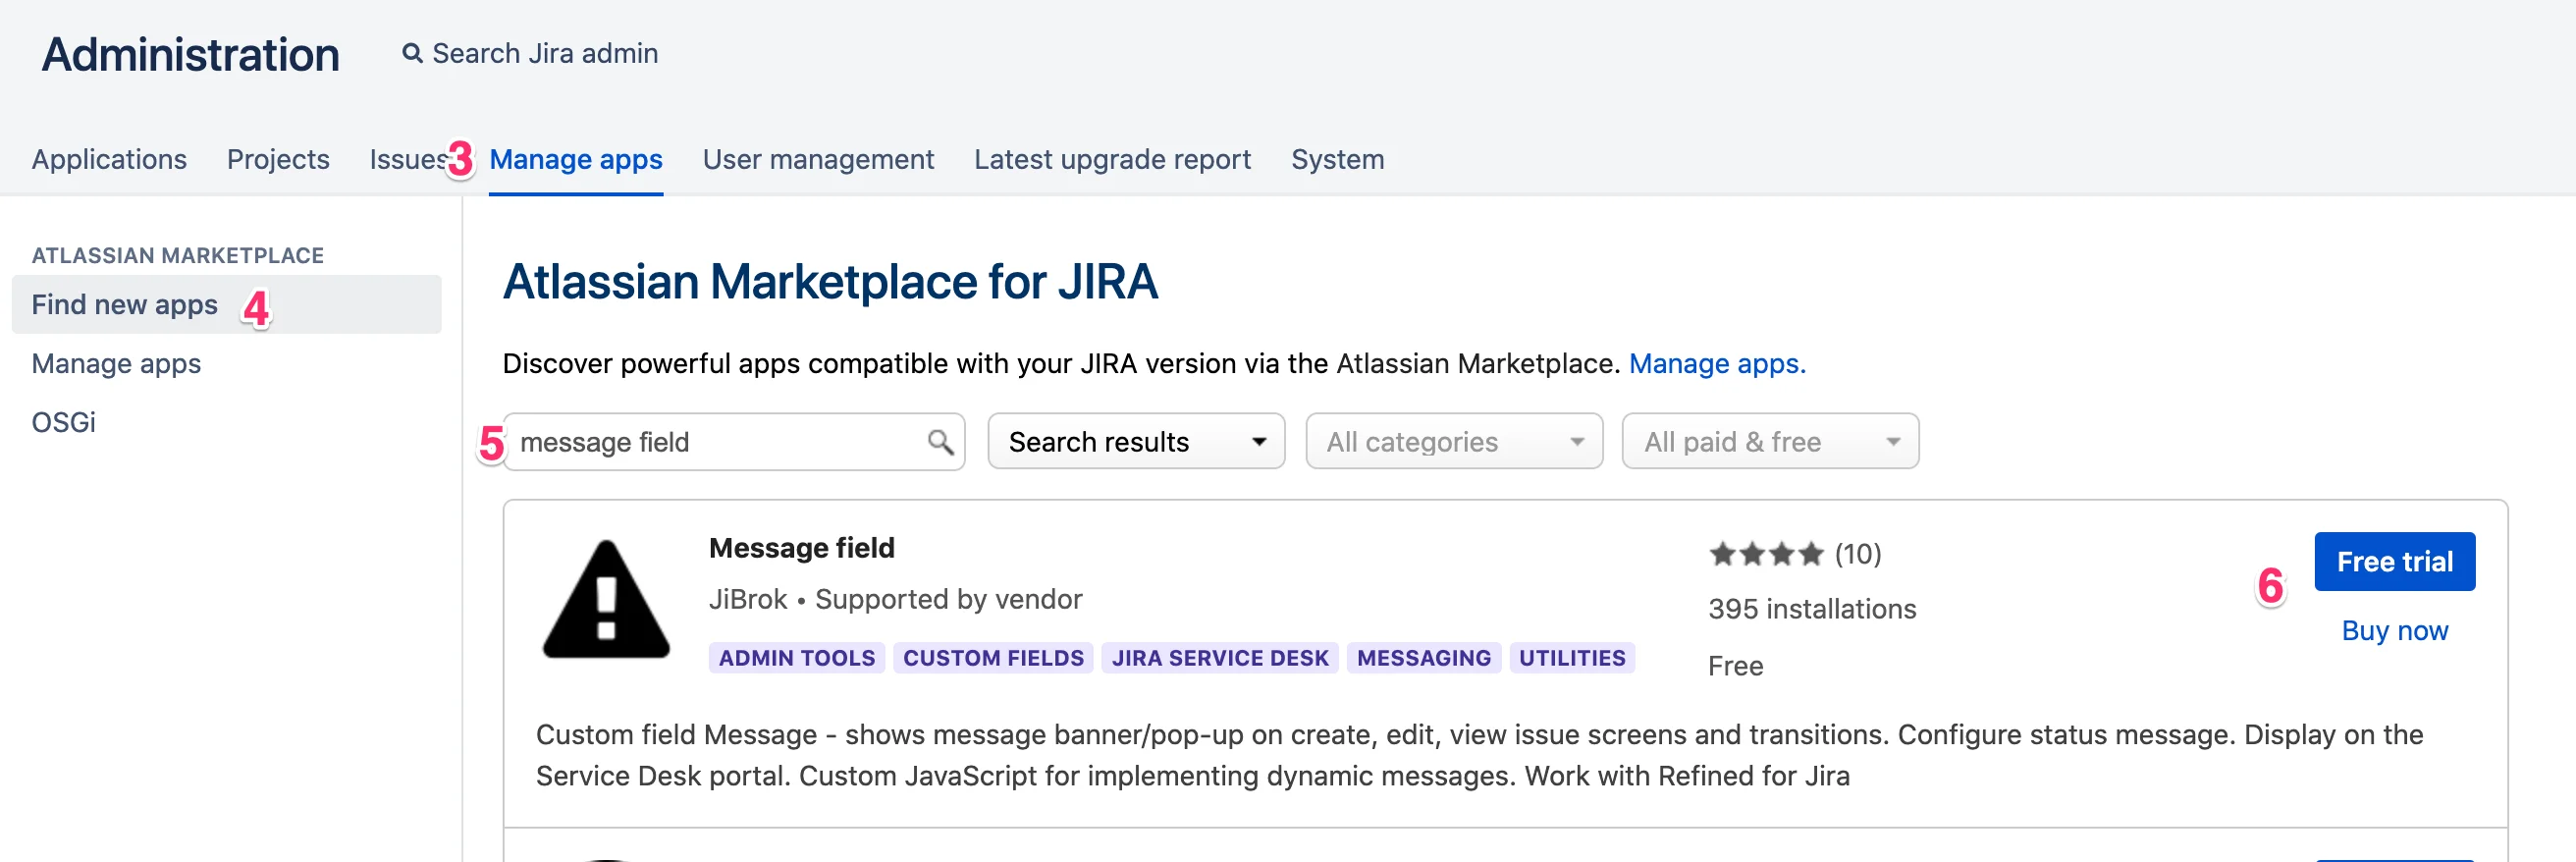Open the OSGi sidebar item
Image resolution: width=2576 pixels, height=862 pixels.
pos(63,422)
